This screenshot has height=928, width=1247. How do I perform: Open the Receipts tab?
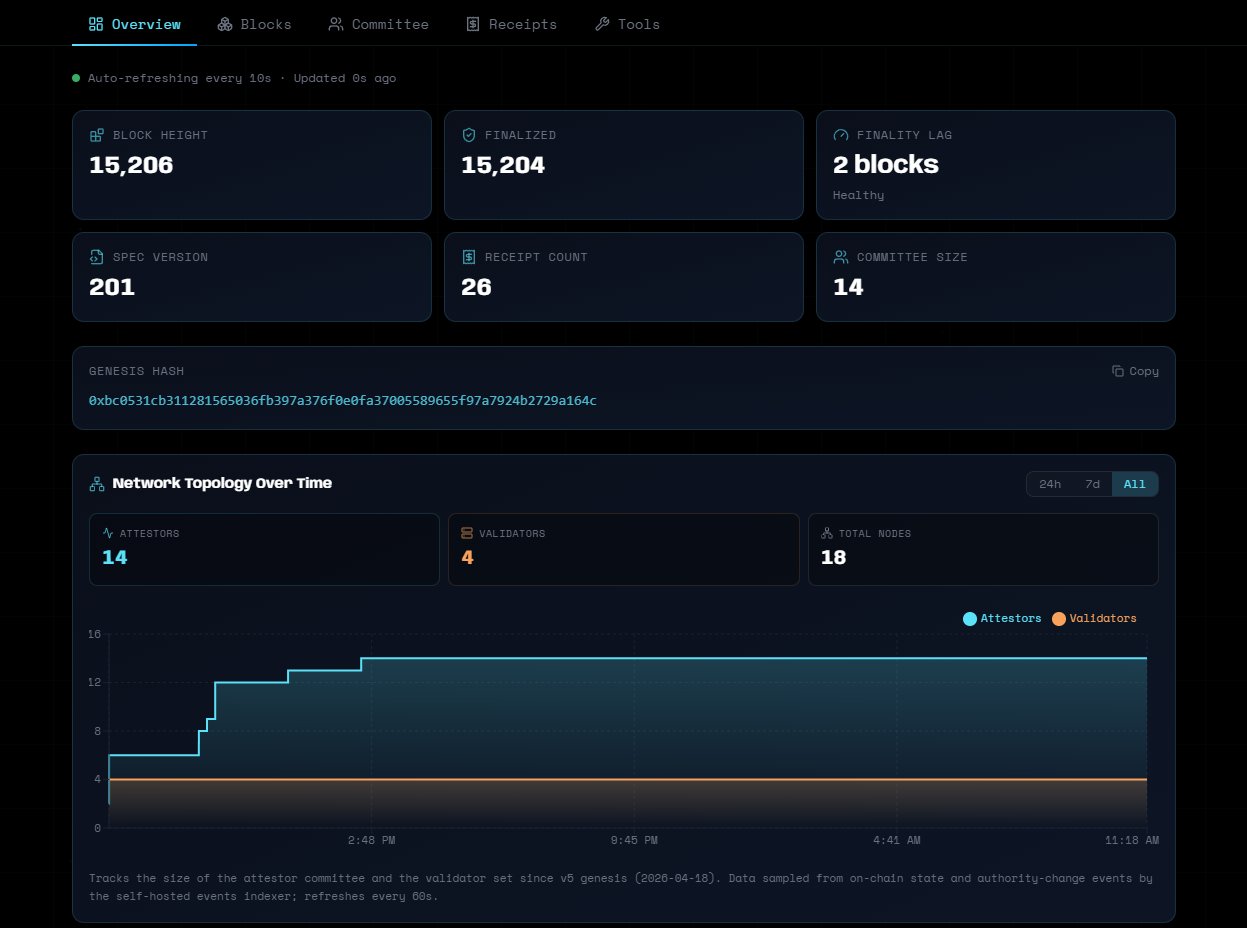(x=511, y=24)
